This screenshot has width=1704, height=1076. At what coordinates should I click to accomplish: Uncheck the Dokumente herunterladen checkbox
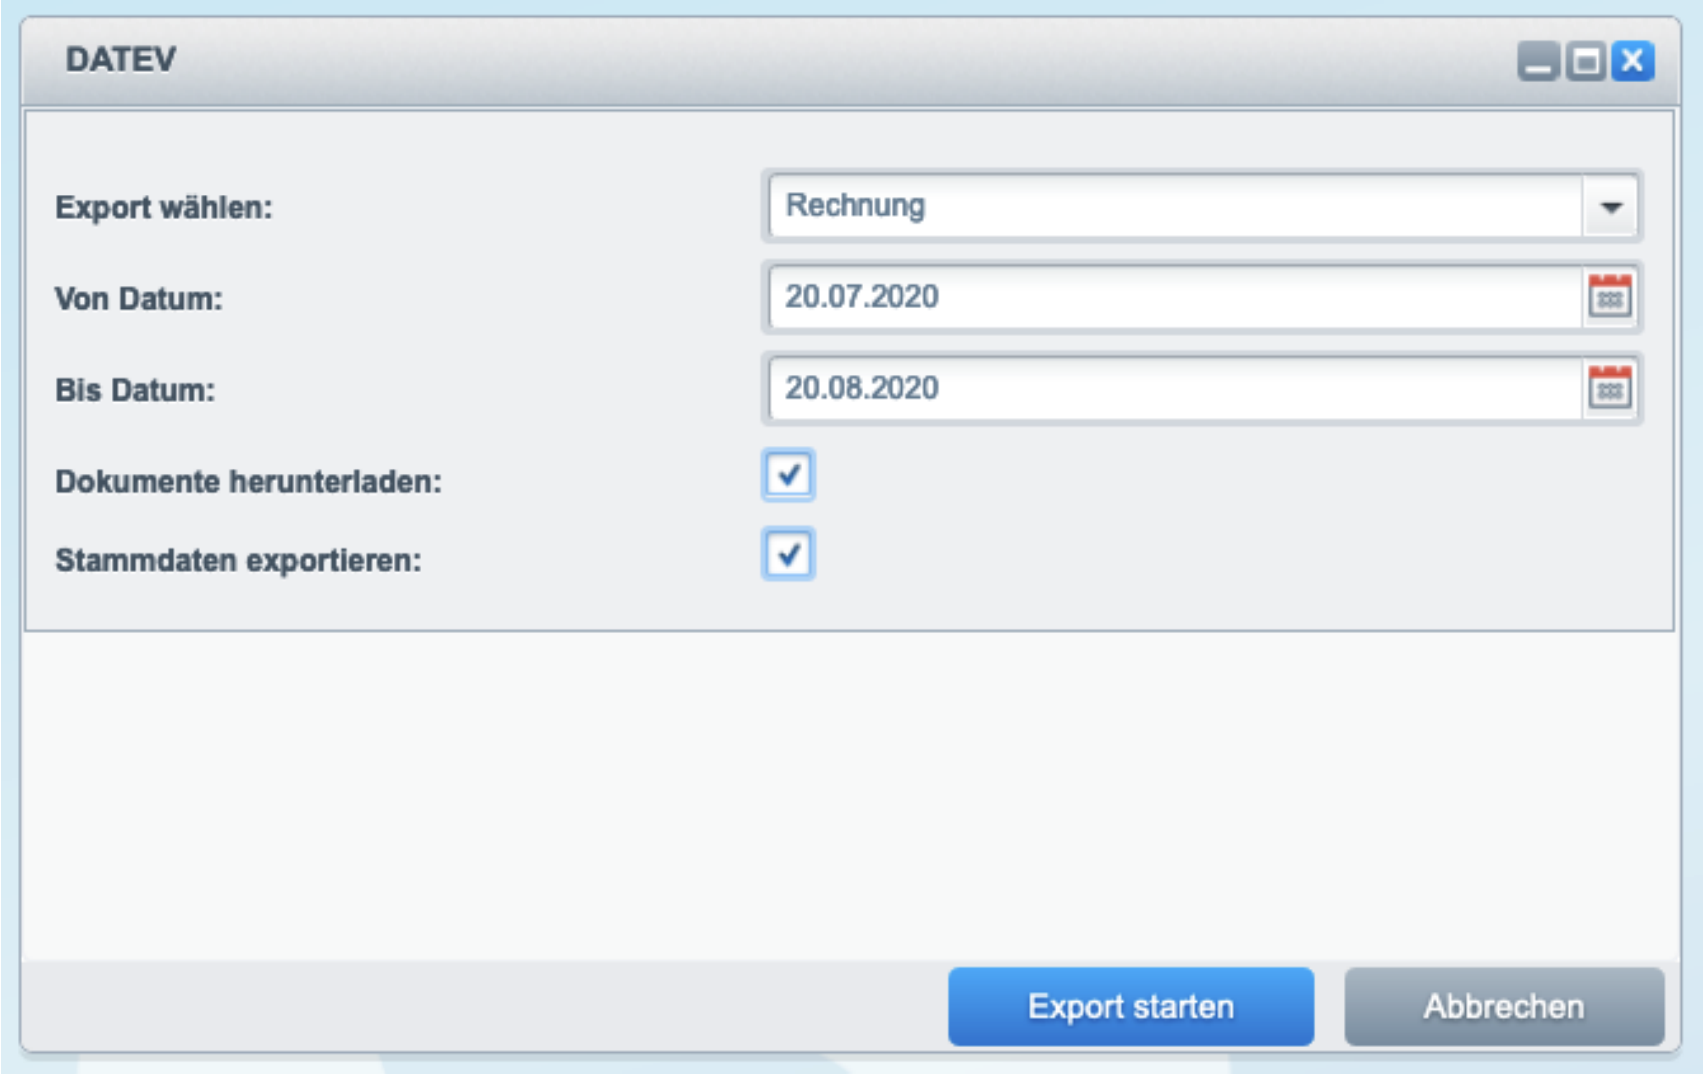pyautogui.click(x=788, y=475)
